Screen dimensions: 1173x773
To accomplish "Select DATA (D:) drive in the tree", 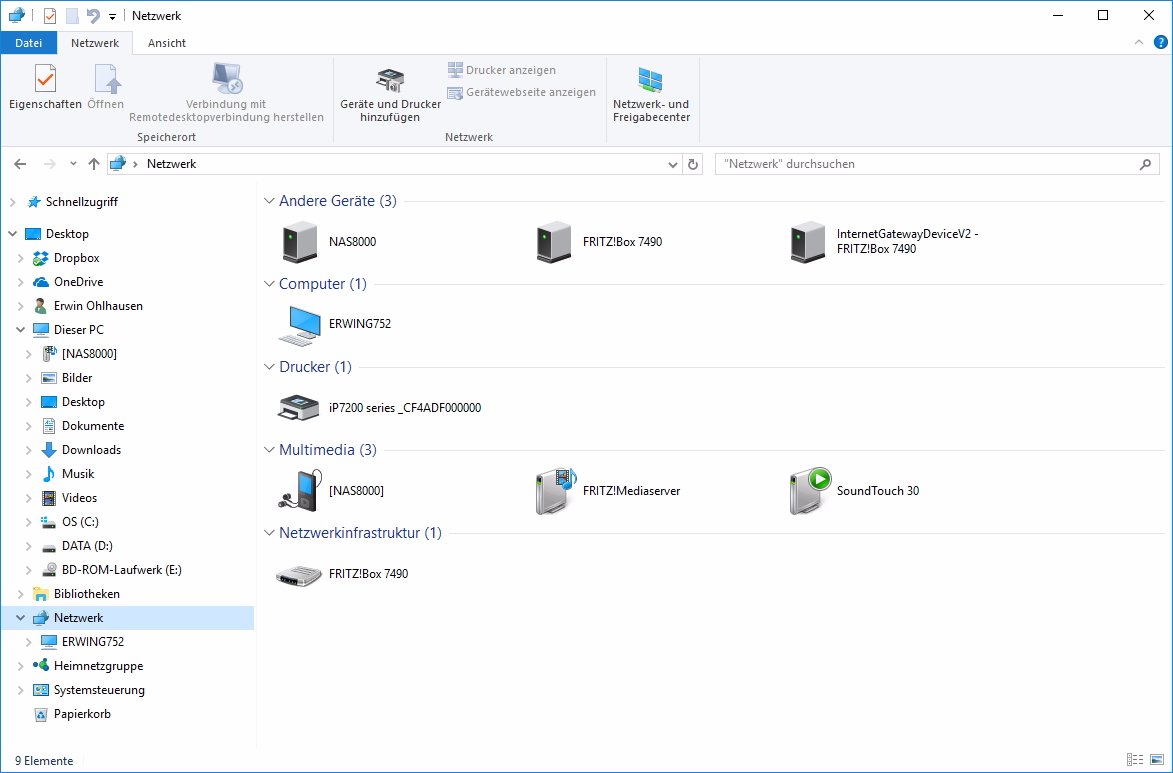I will click(x=87, y=546).
